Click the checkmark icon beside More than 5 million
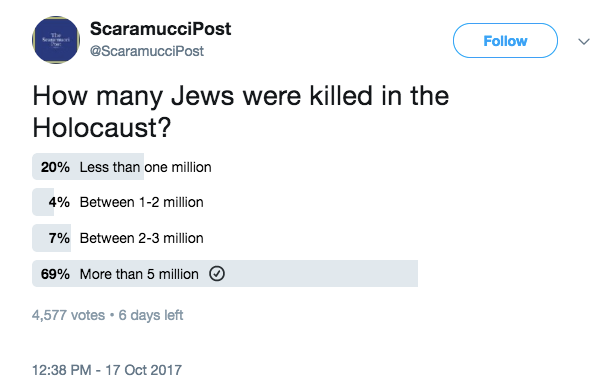This screenshot has width=614, height=388. pos(217,274)
